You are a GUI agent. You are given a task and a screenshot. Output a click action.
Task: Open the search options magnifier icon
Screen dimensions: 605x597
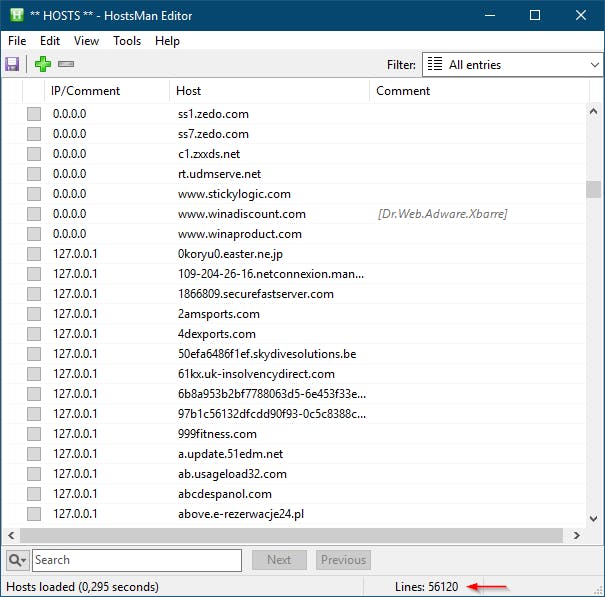[17, 560]
